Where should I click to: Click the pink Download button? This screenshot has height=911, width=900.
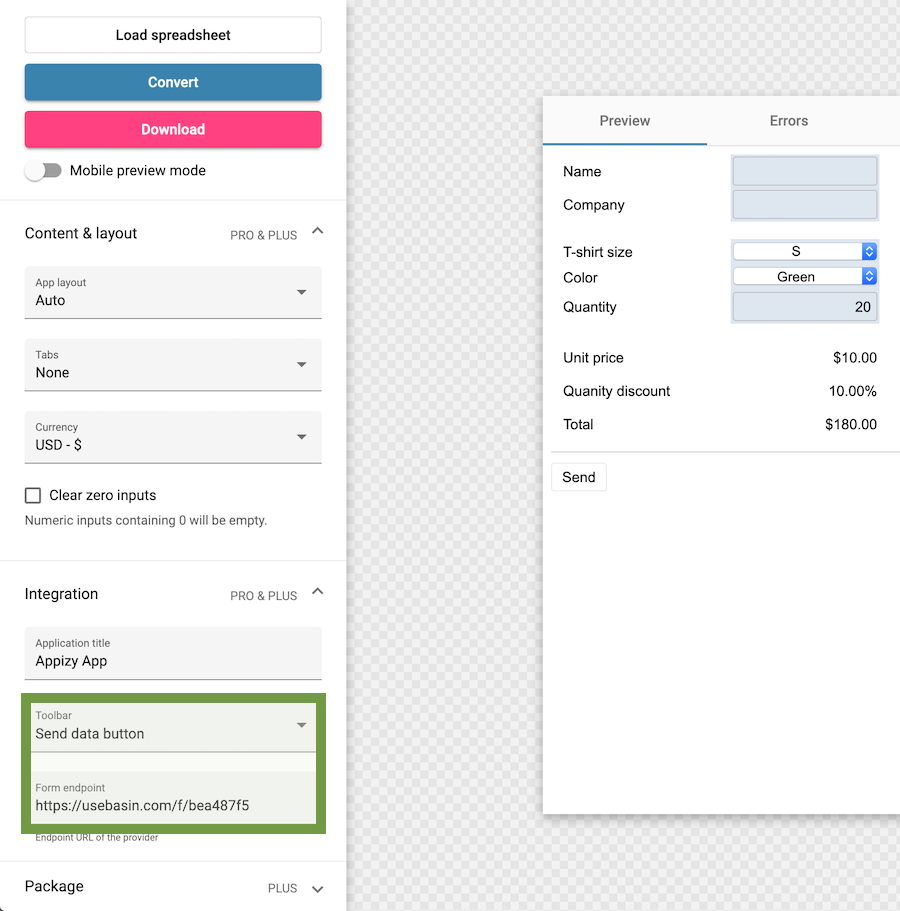173,129
